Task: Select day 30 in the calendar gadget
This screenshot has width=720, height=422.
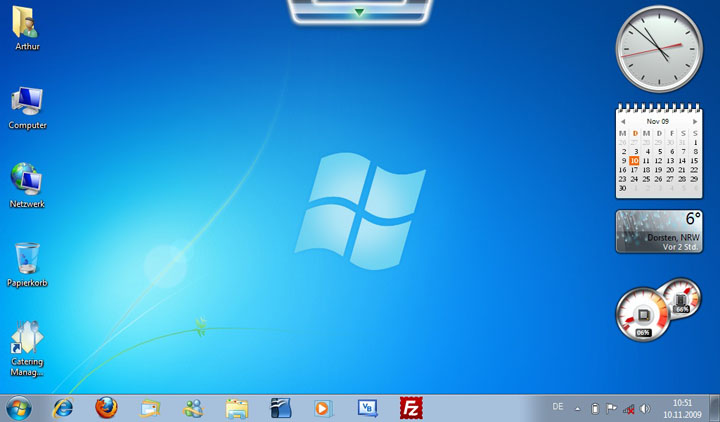Action: (622, 188)
